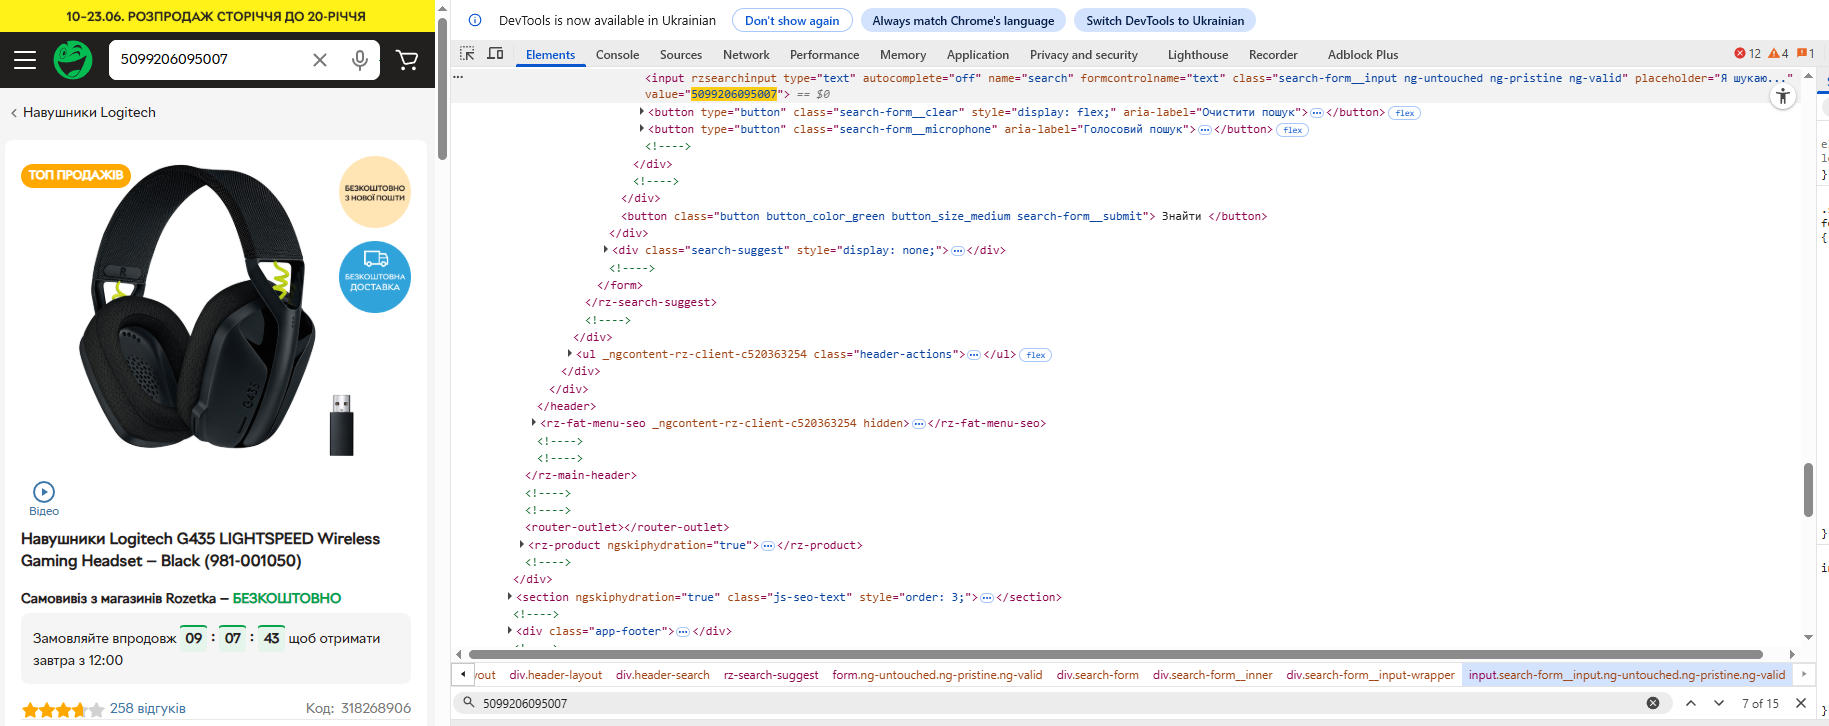1829x726 pixels.
Task: Play the product video icon
Action: point(44,492)
